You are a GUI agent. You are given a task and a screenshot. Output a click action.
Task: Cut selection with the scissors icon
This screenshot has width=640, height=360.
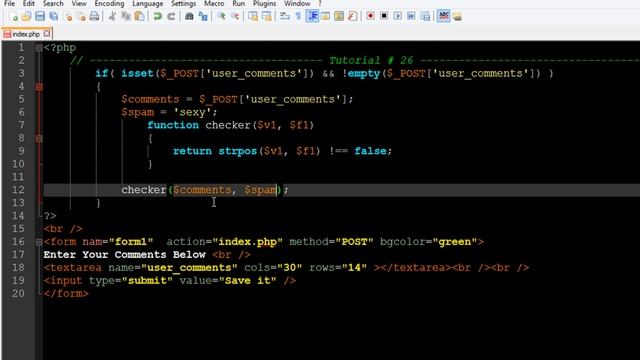click(113, 16)
